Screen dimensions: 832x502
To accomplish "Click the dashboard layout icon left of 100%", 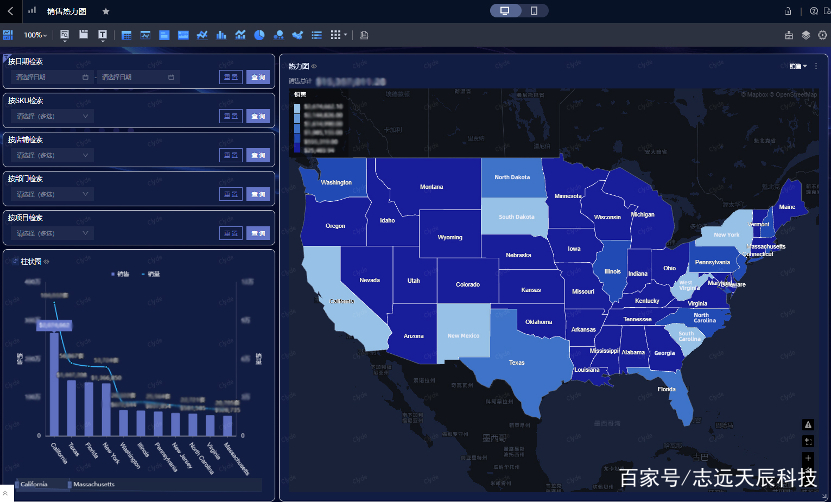I will tap(7, 35).
